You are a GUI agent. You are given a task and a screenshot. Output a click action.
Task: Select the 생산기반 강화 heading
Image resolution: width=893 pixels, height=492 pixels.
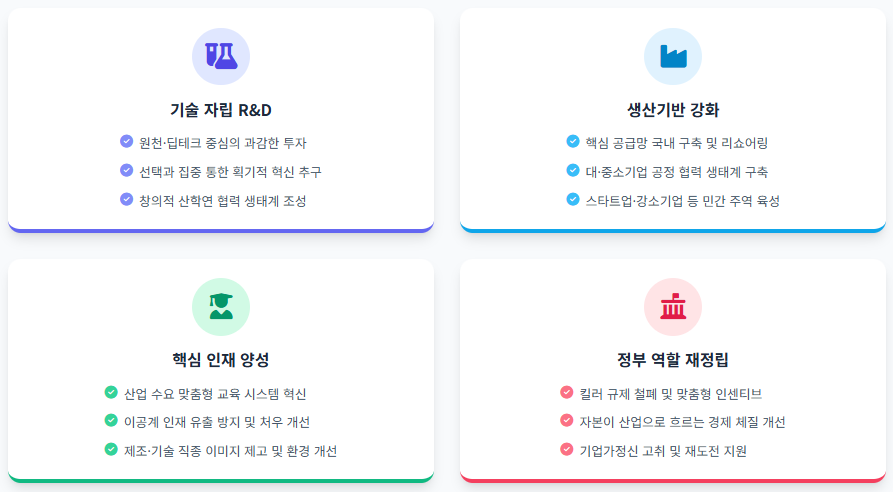(x=673, y=110)
